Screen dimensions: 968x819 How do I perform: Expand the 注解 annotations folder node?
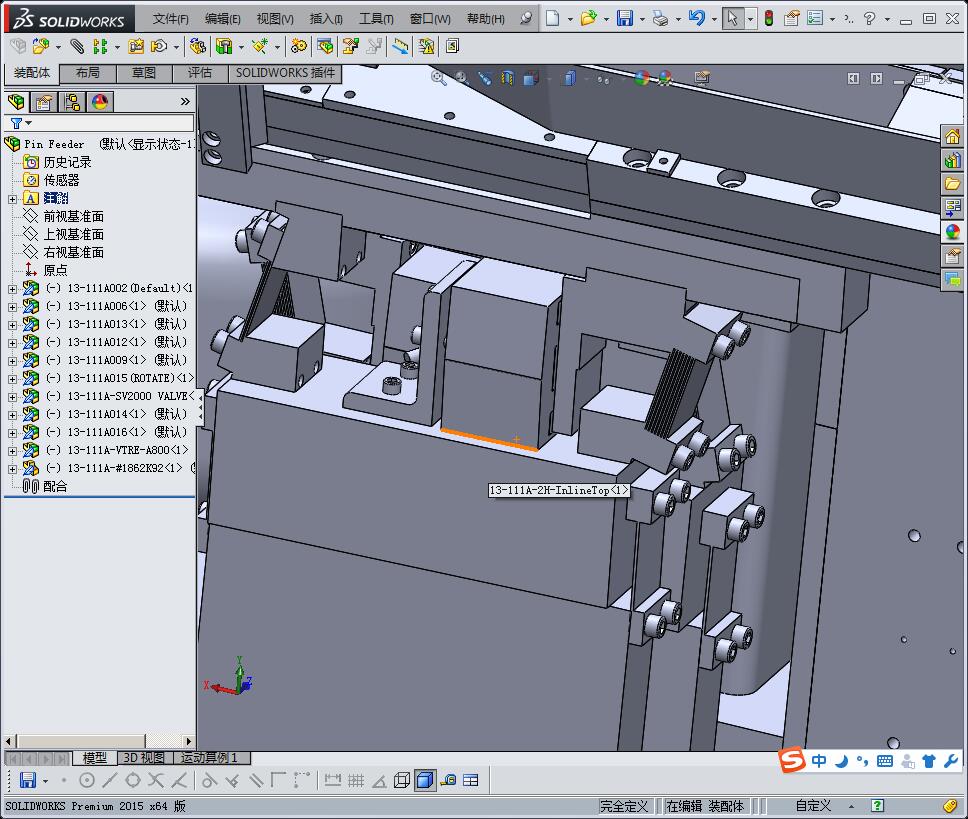tap(12, 199)
